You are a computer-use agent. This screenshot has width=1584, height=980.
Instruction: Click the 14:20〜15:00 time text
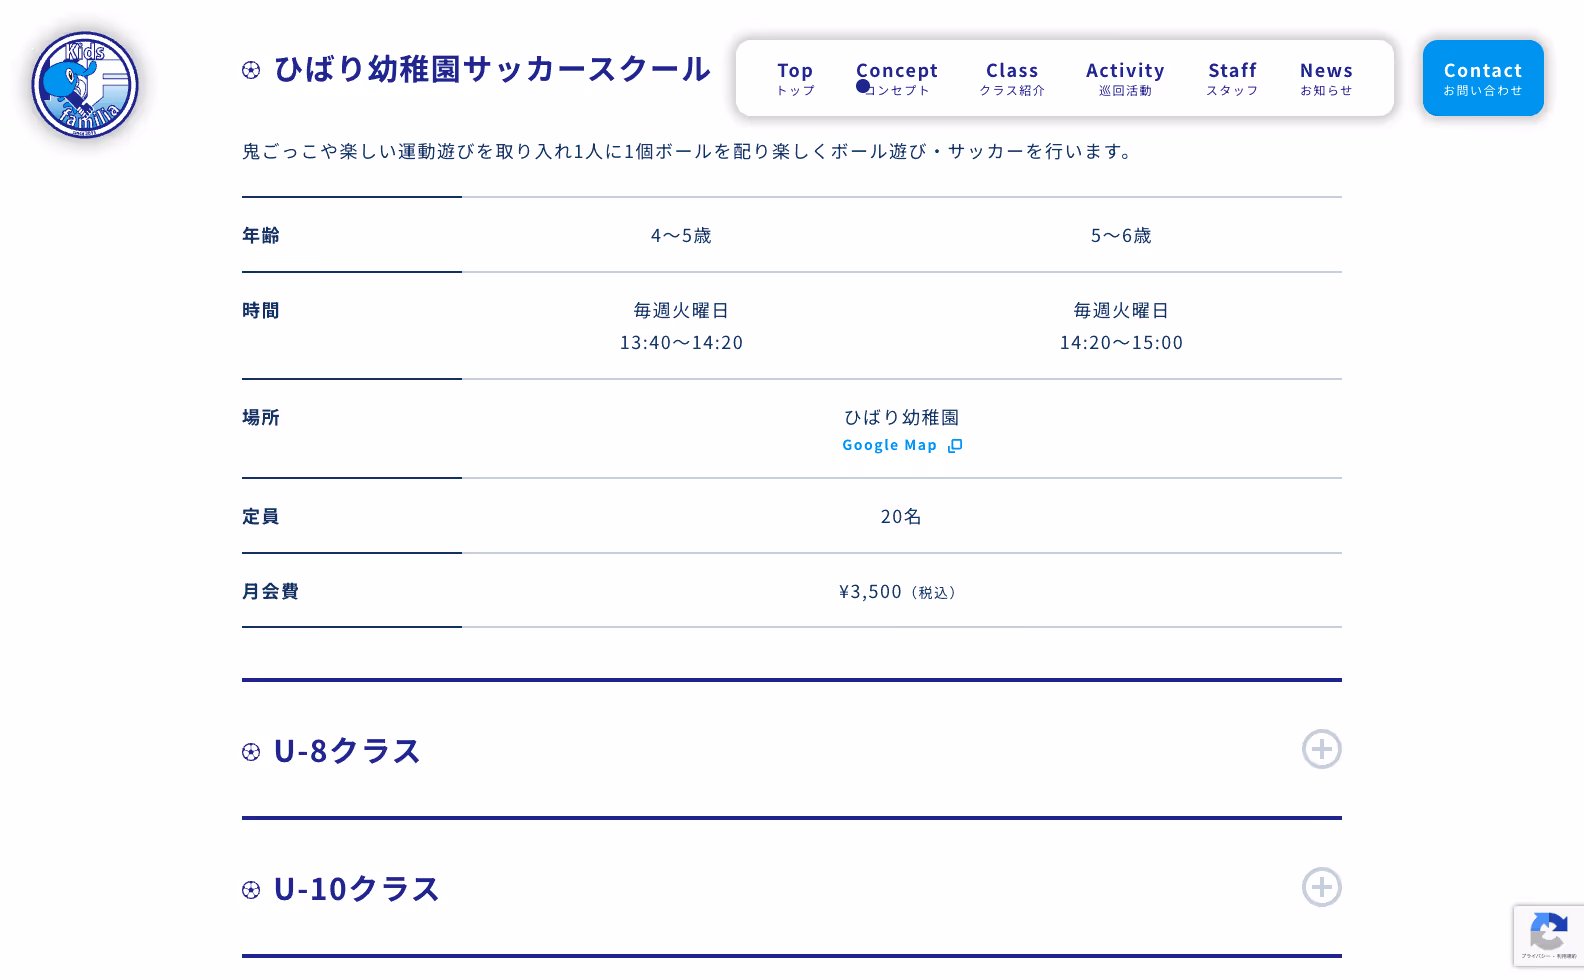[x=1121, y=343]
